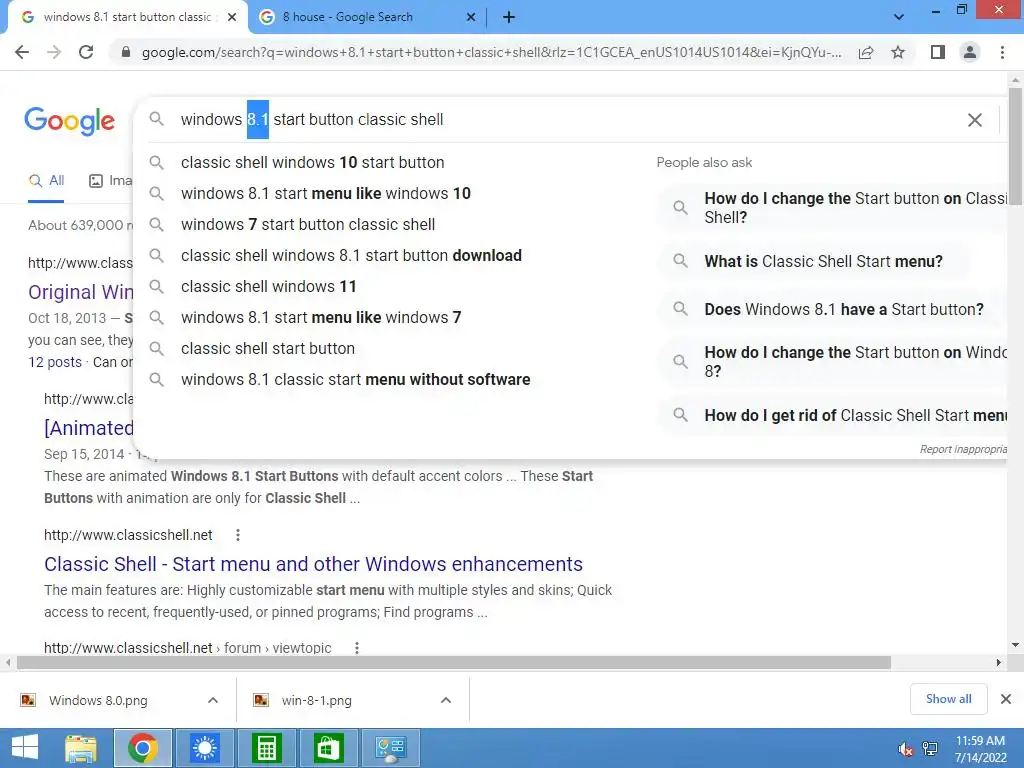Select suggestion 'classic shell windows 11'
Screen dimensions: 1024x768
pyautogui.click(x=268, y=287)
